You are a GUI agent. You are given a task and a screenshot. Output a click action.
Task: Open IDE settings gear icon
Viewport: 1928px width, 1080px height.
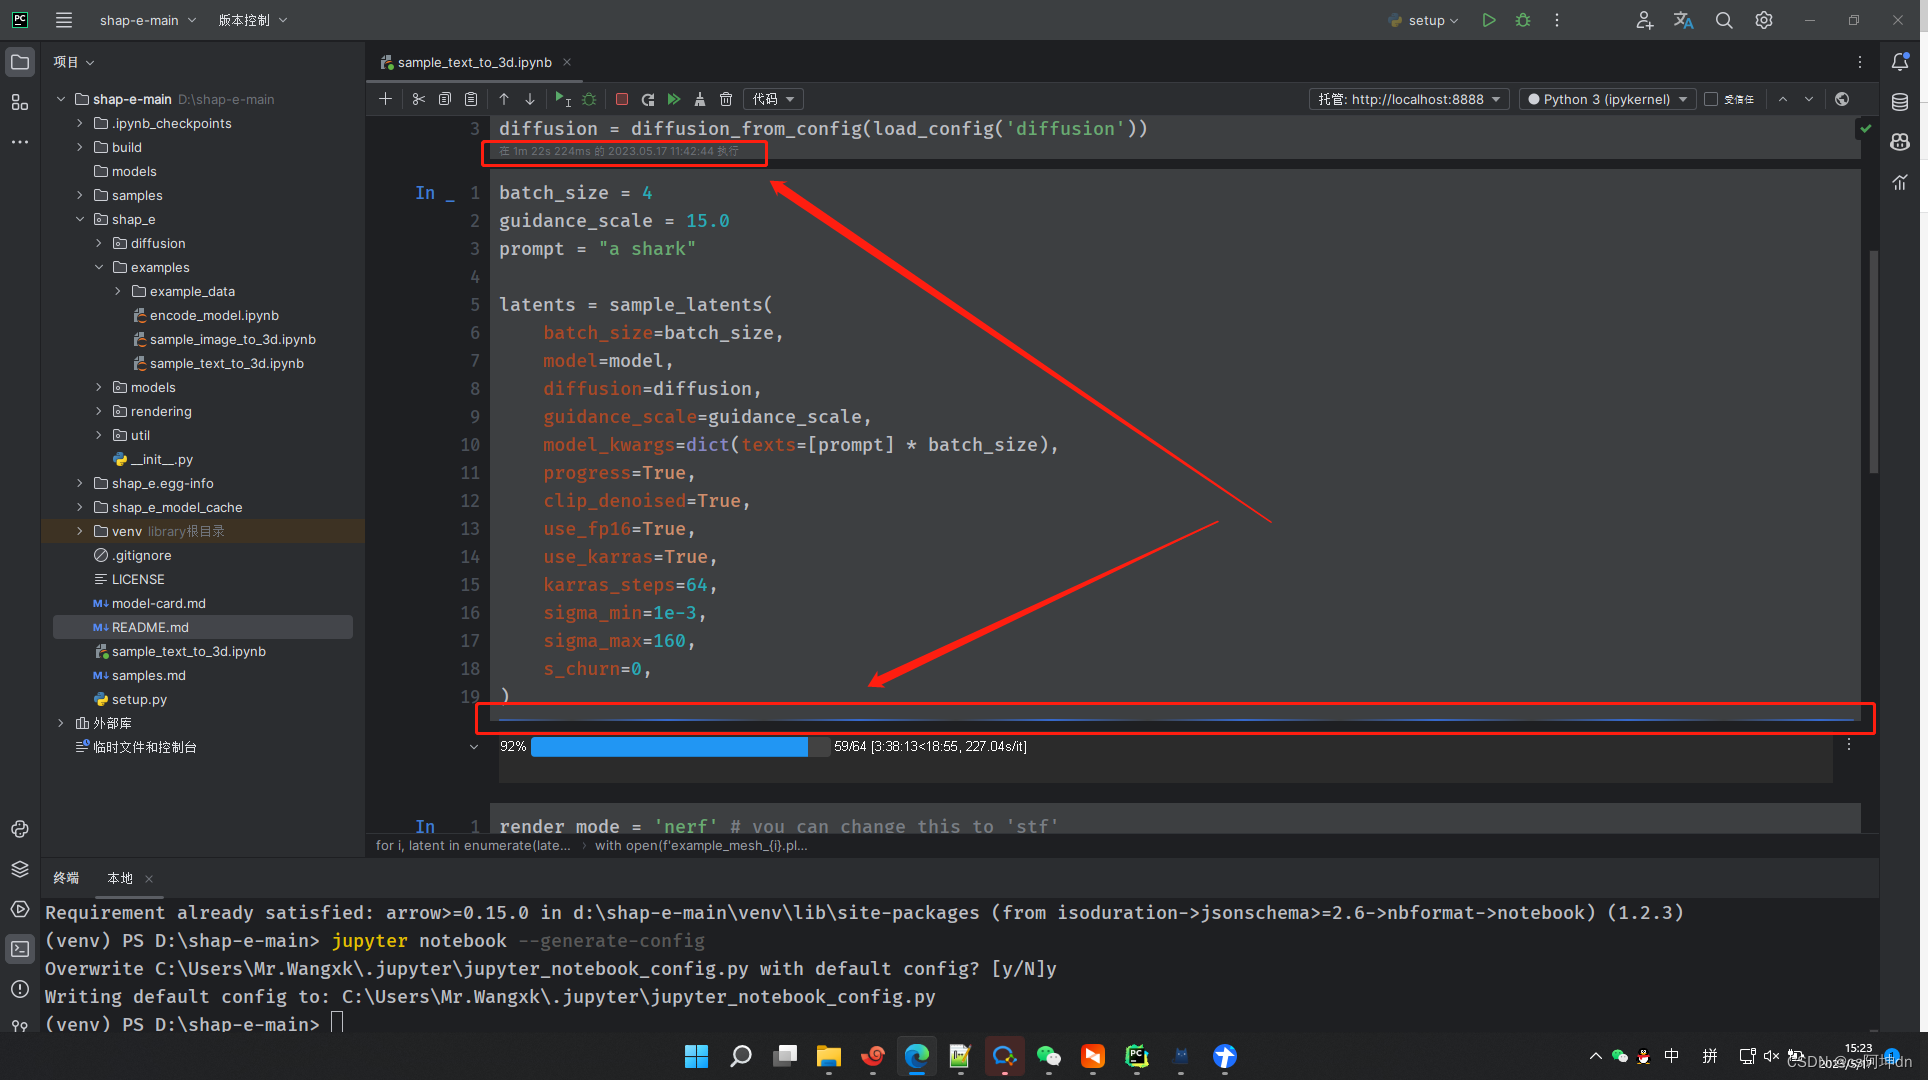tap(1764, 20)
